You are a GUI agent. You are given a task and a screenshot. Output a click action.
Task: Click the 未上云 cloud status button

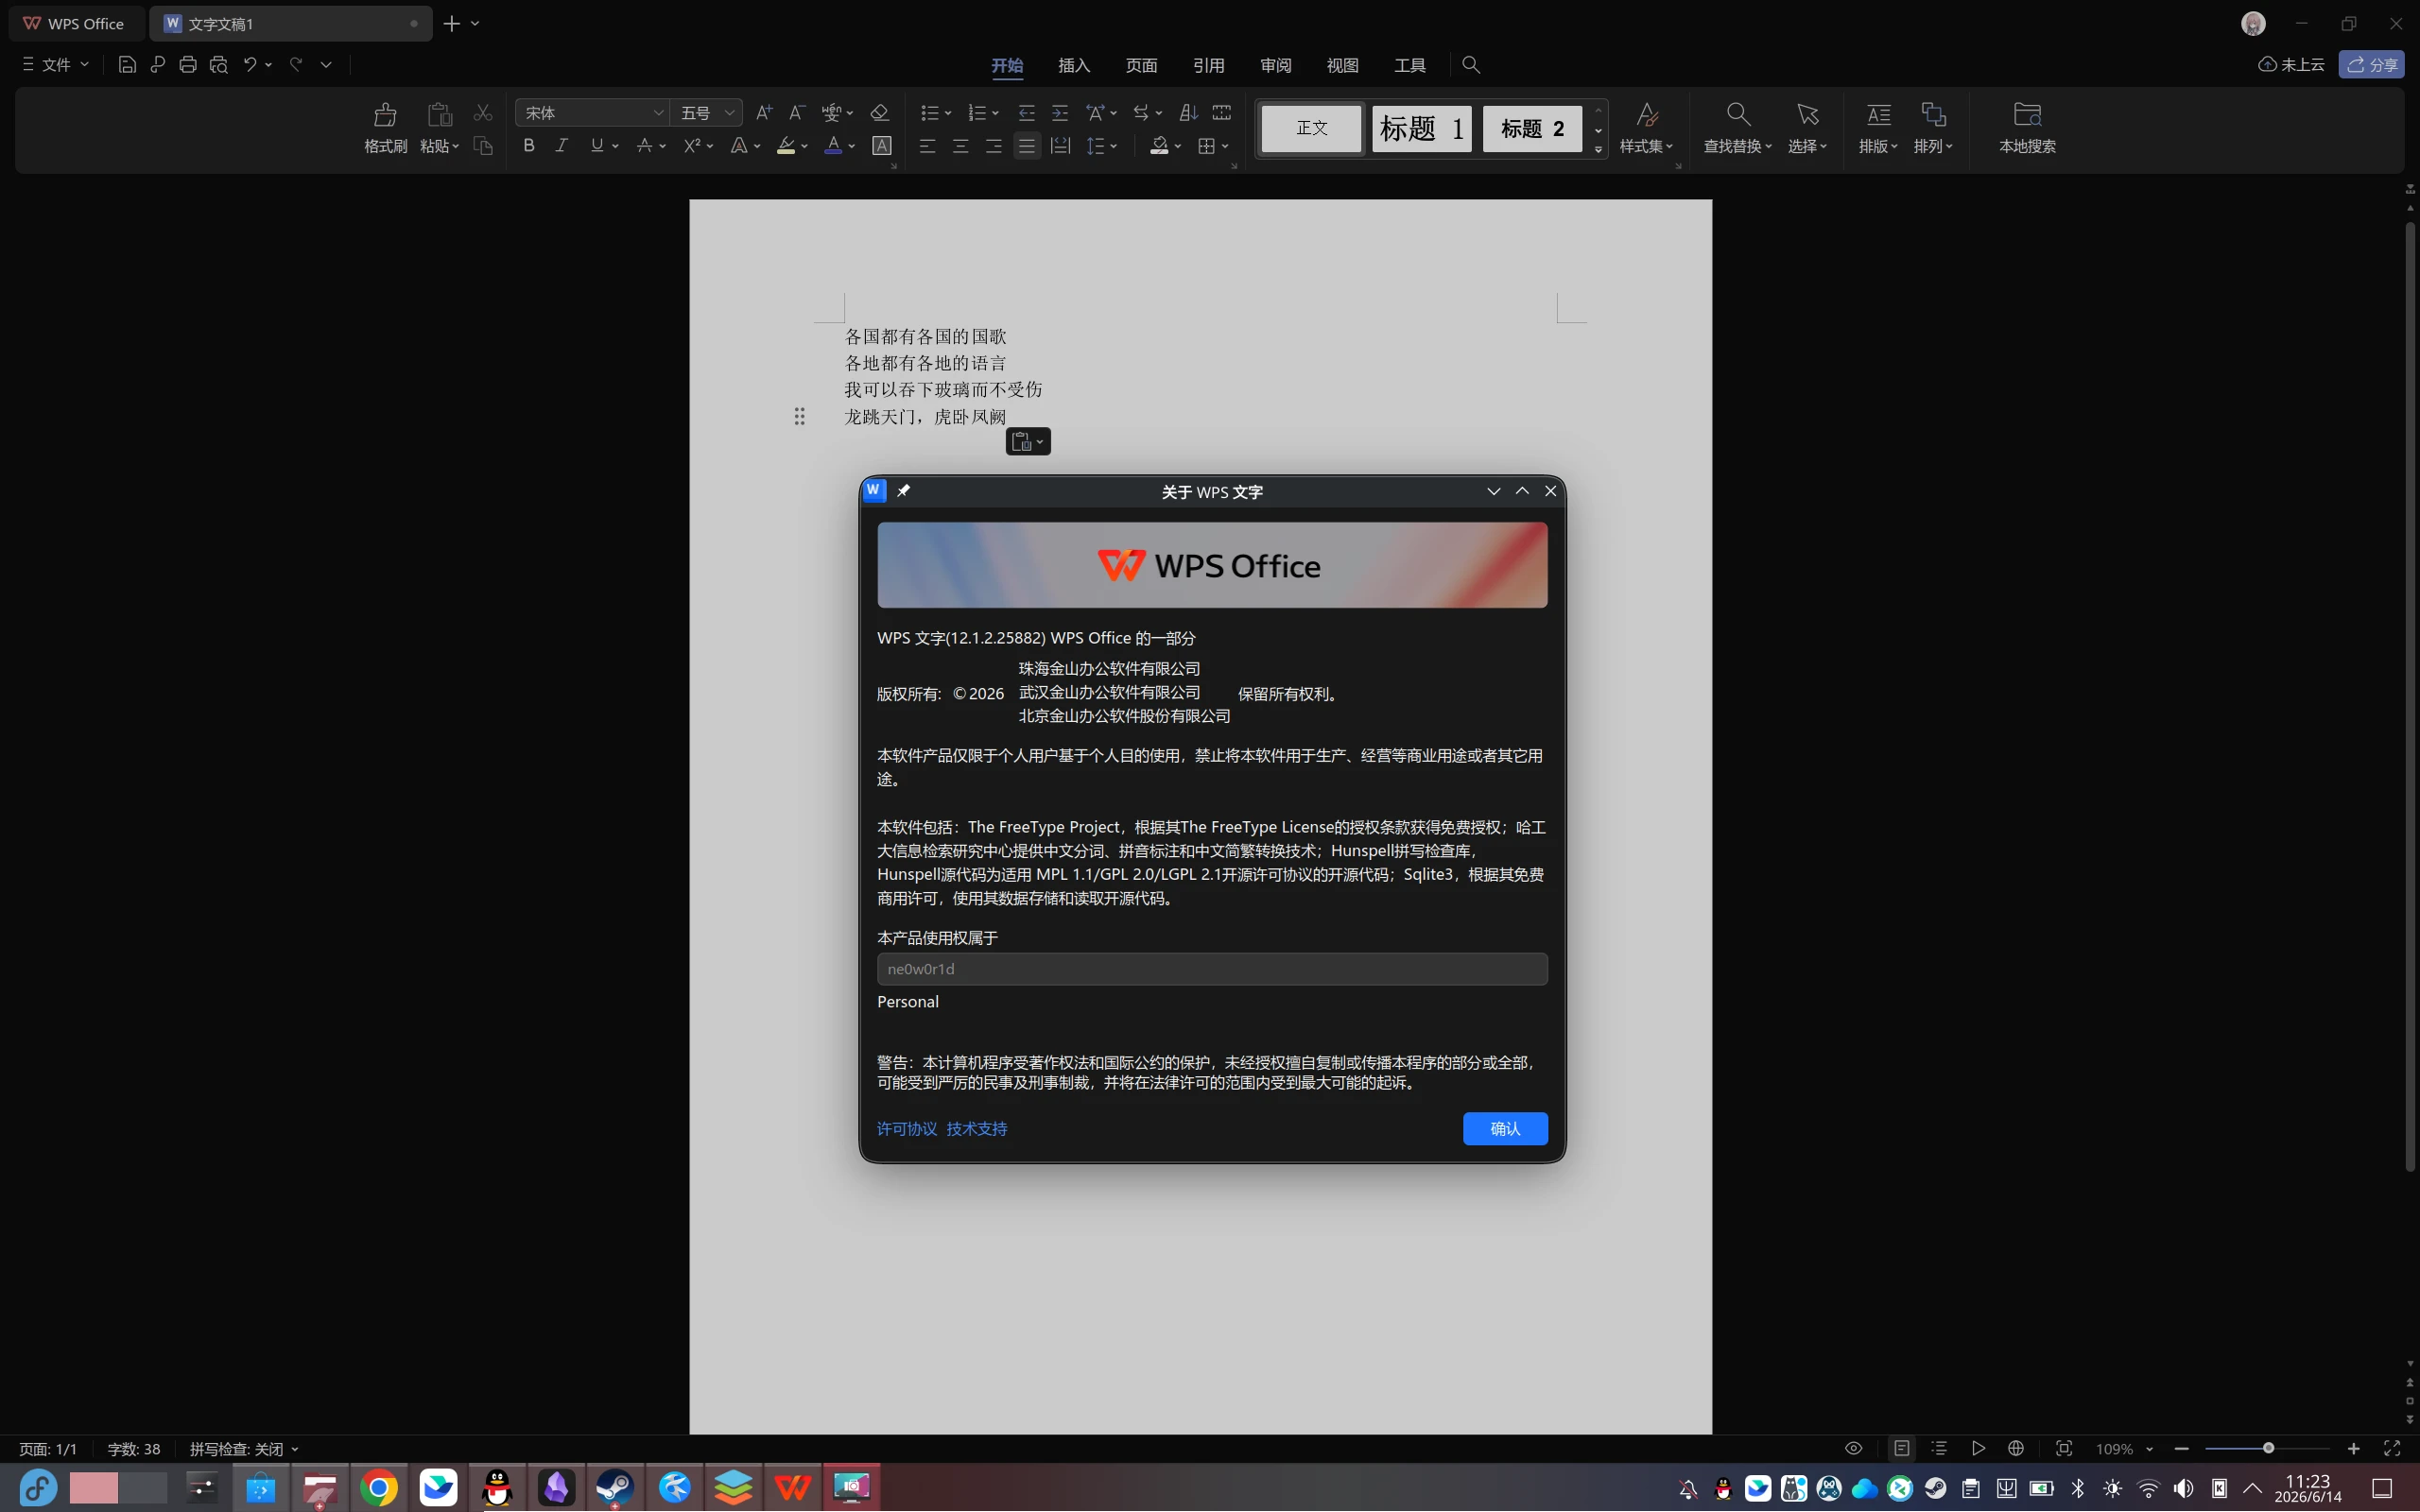pyautogui.click(x=2291, y=65)
